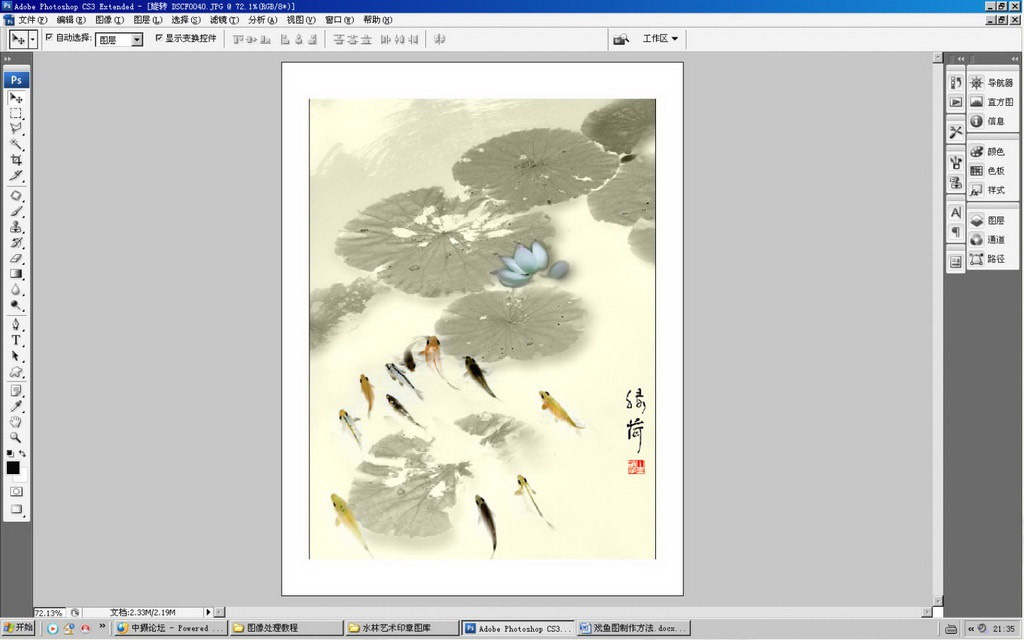Open the 文件 menu
This screenshot has height=640, width=1024.
coord(32,20)
